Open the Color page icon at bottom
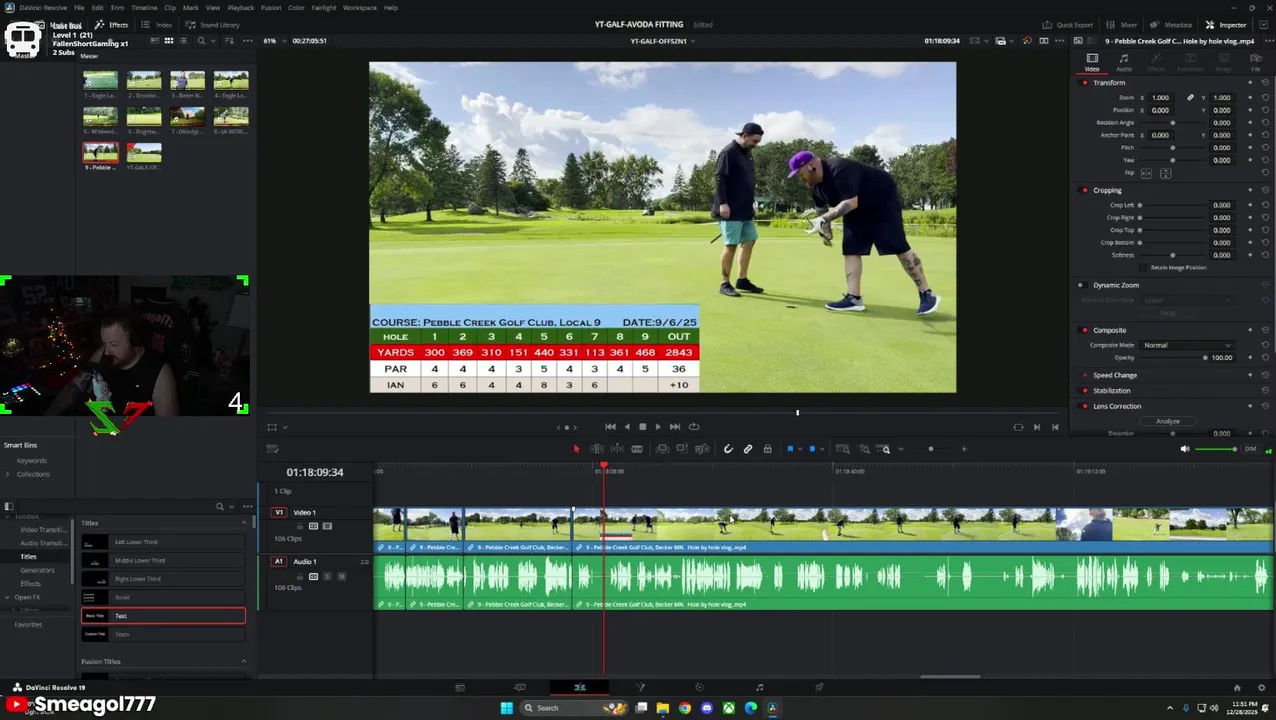The image size is (1276, 720). pos(699,687)
